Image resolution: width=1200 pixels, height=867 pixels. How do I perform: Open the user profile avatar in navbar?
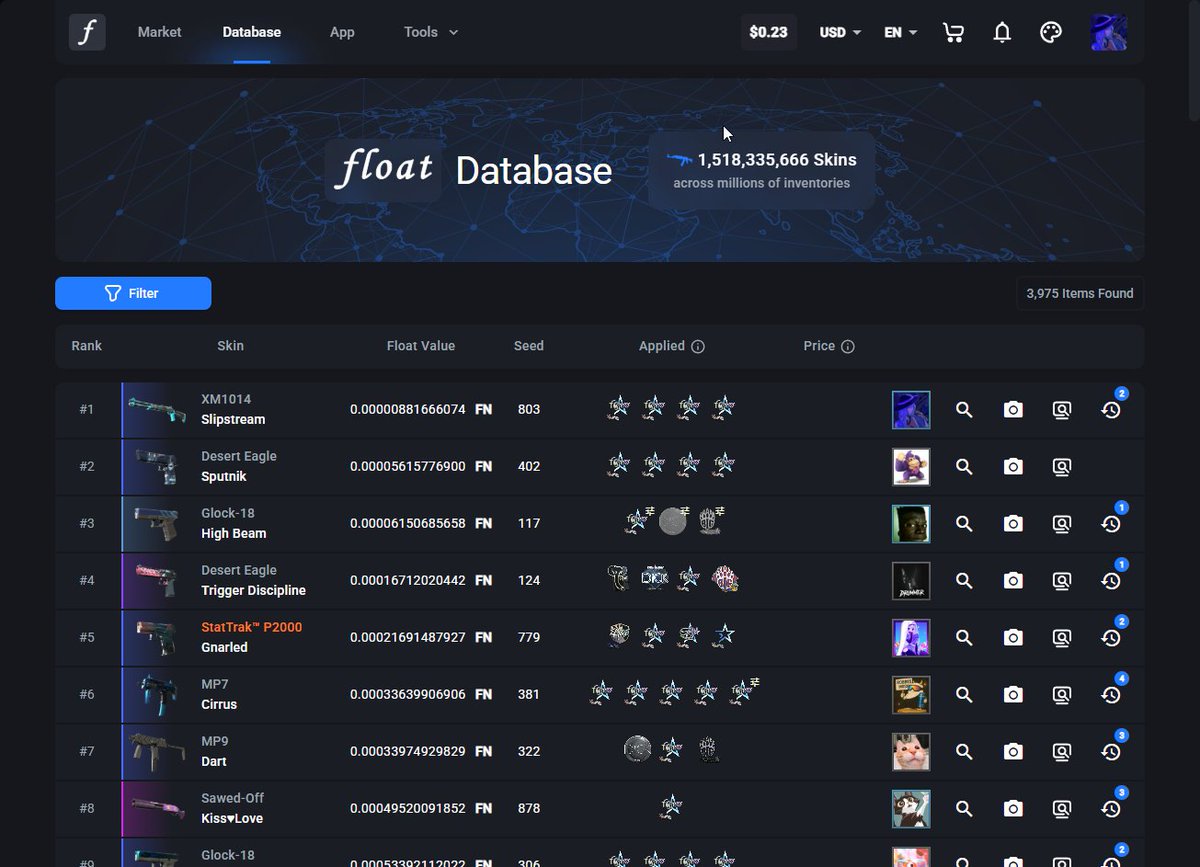1109,32
